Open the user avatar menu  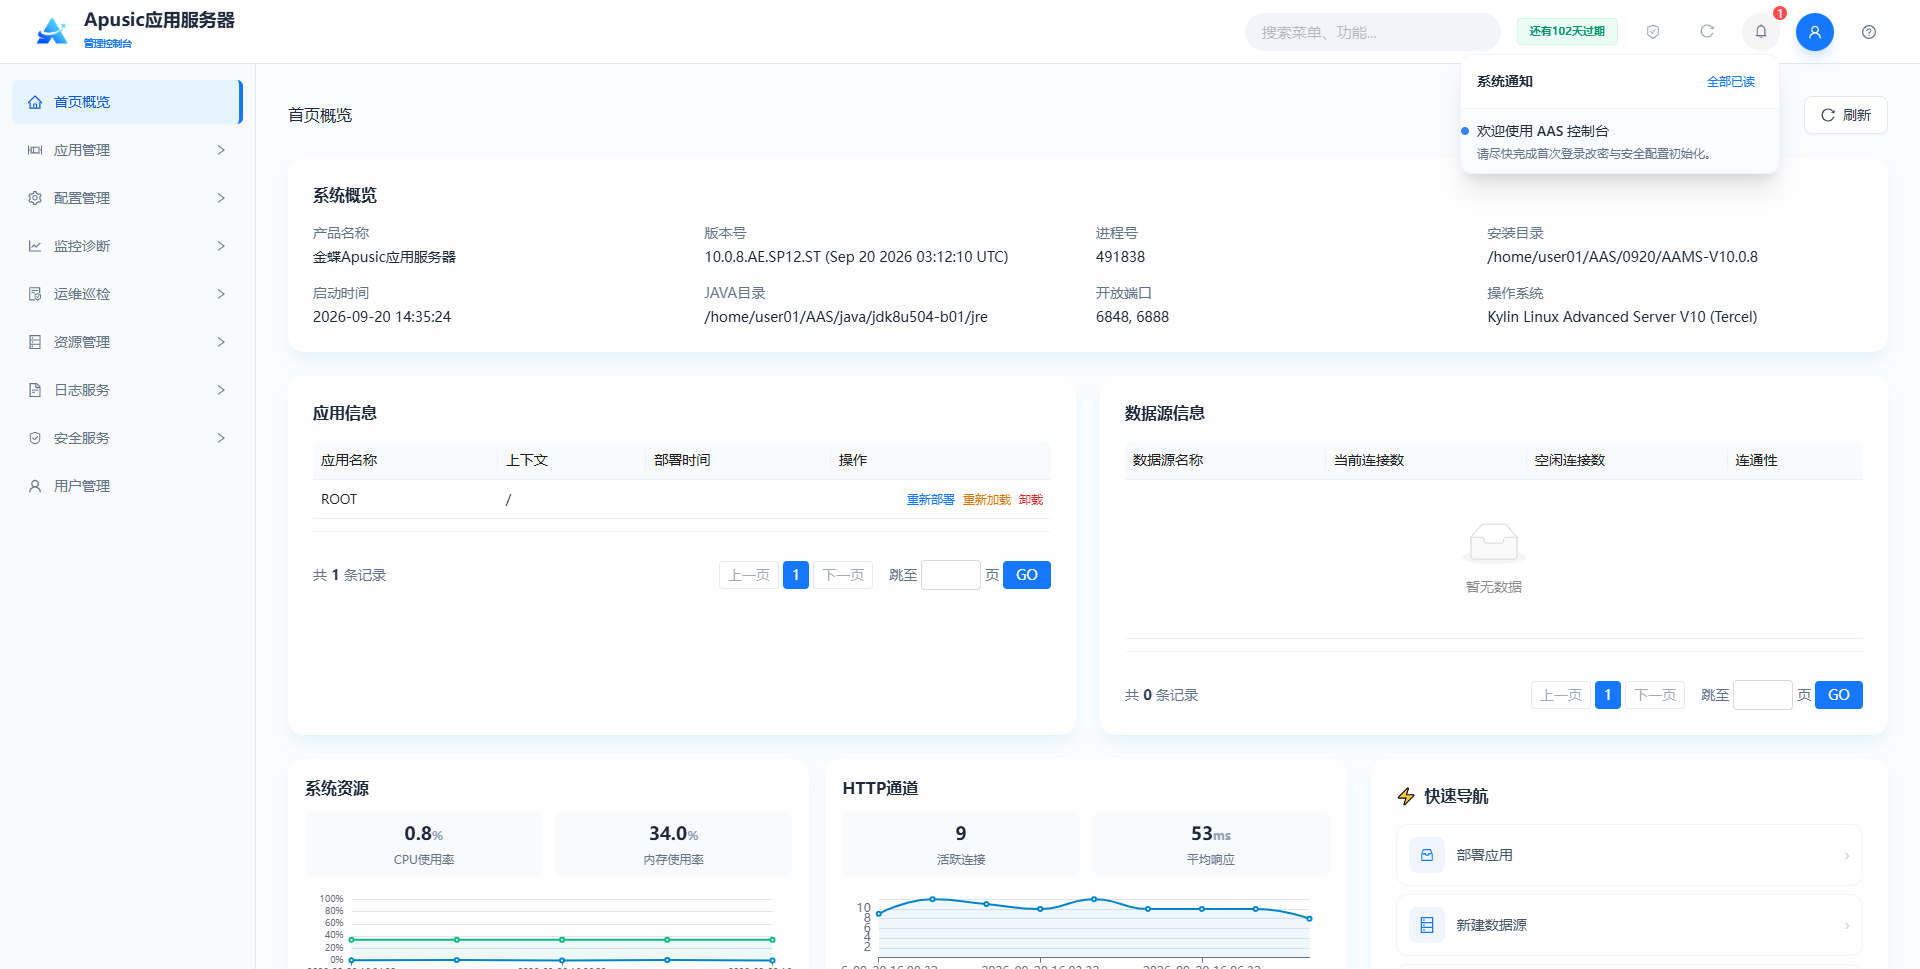1814,32
